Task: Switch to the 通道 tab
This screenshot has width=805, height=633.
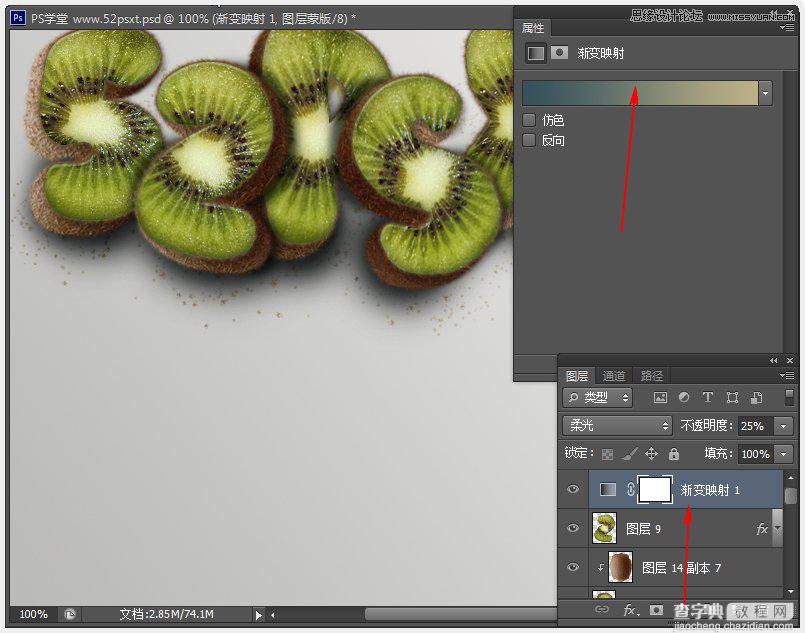Action: (x=614, y=376)
